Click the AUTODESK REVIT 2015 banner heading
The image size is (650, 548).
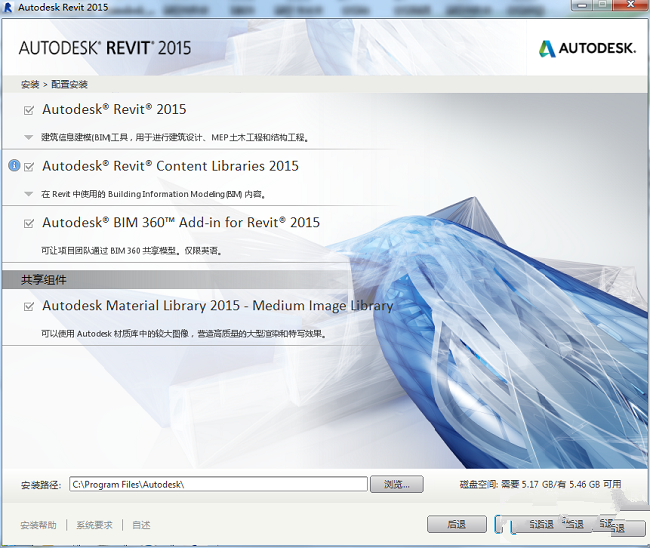[105, 48]
